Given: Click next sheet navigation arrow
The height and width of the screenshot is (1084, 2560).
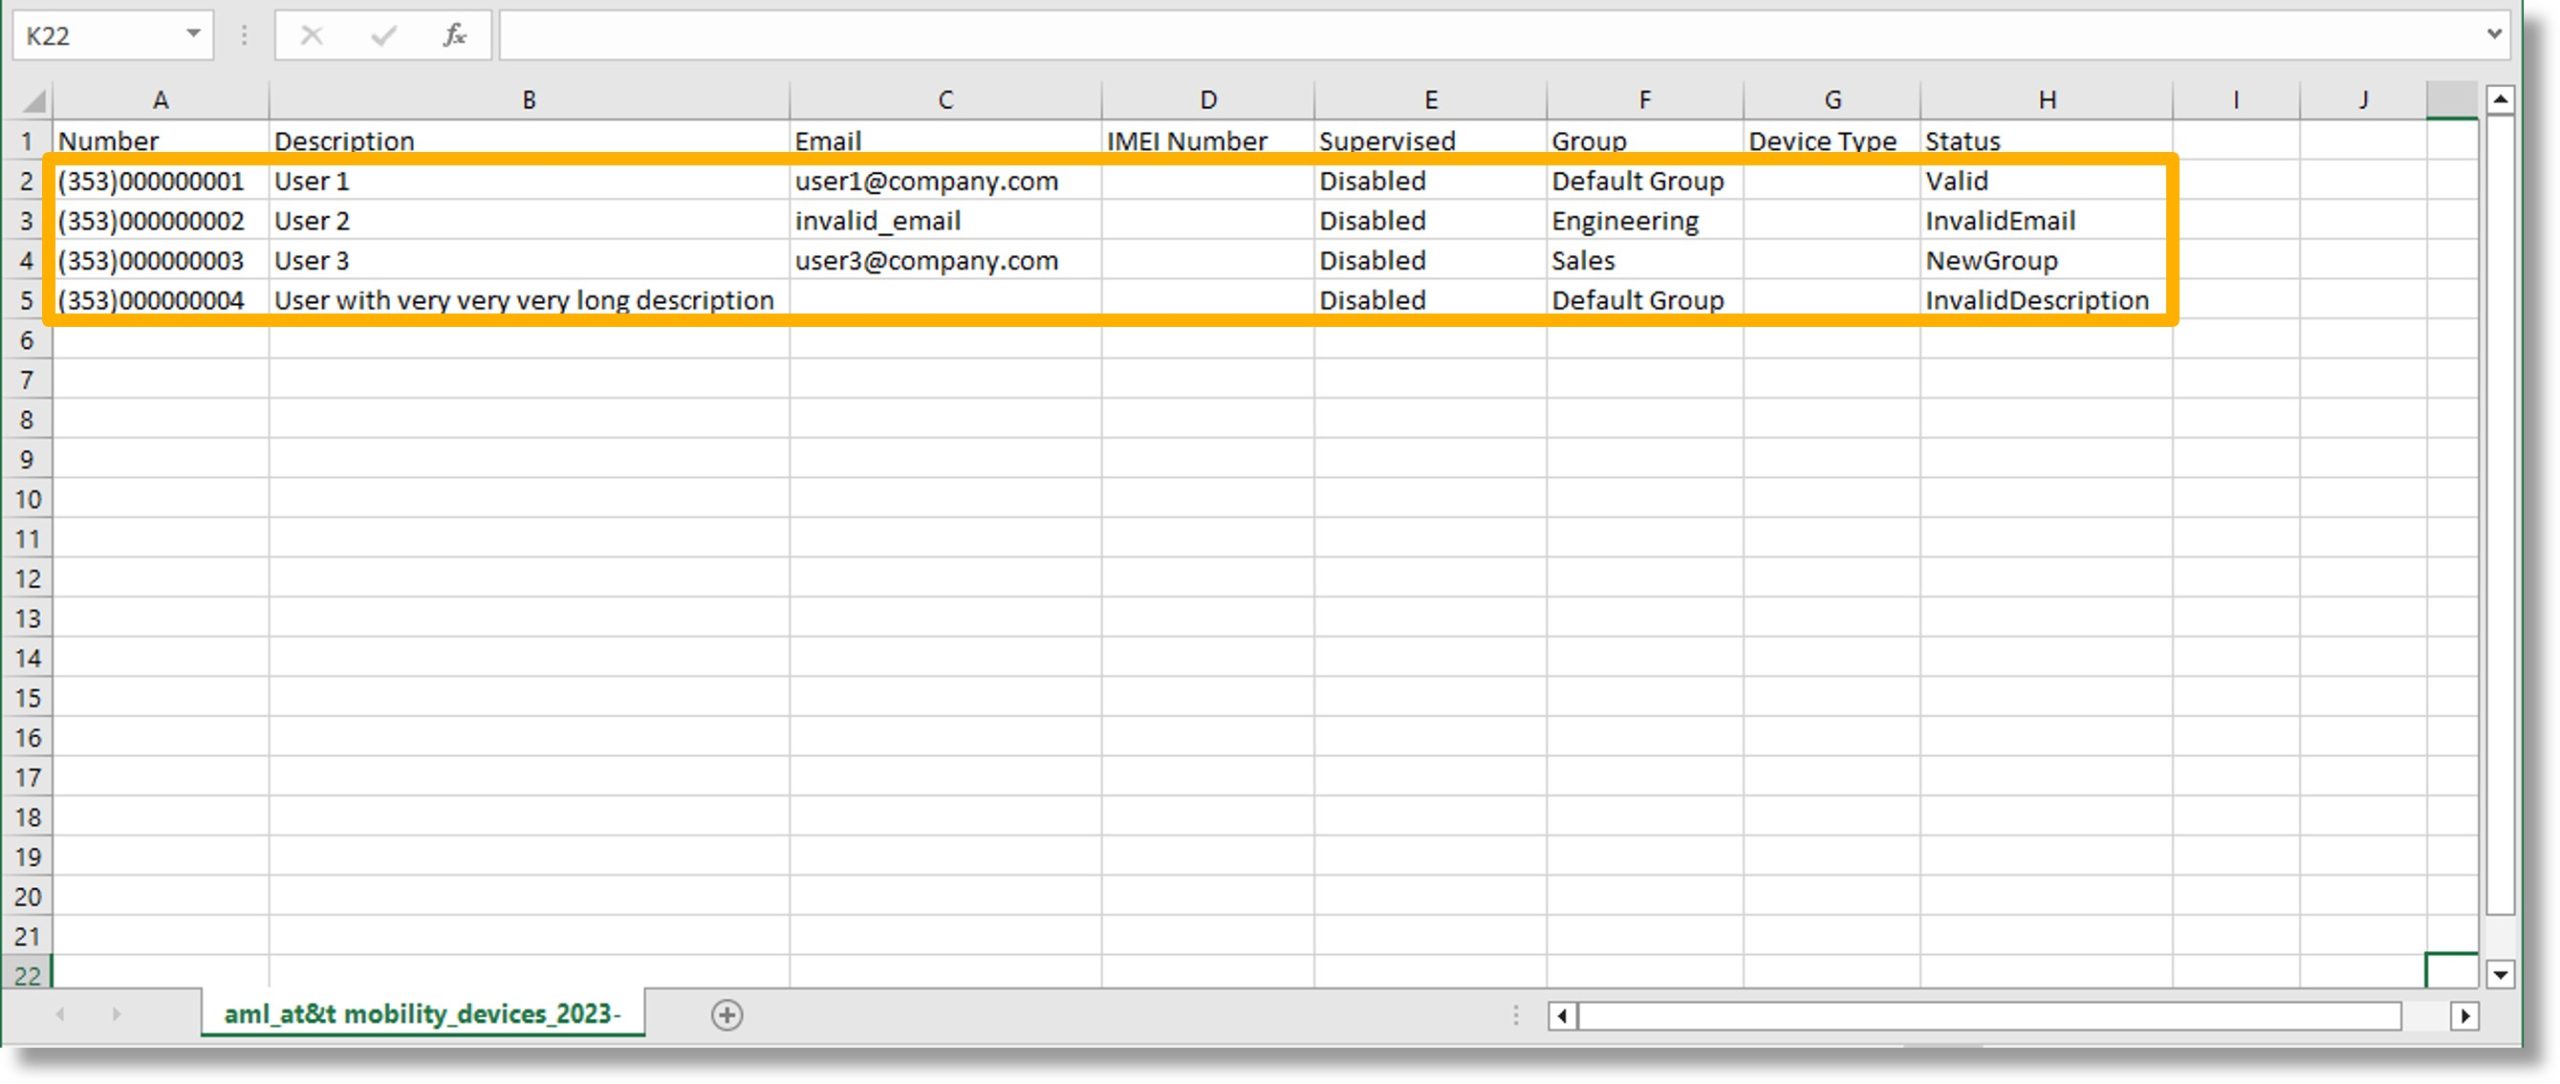Looking at the screenshot, I should tap(116, 1014).
